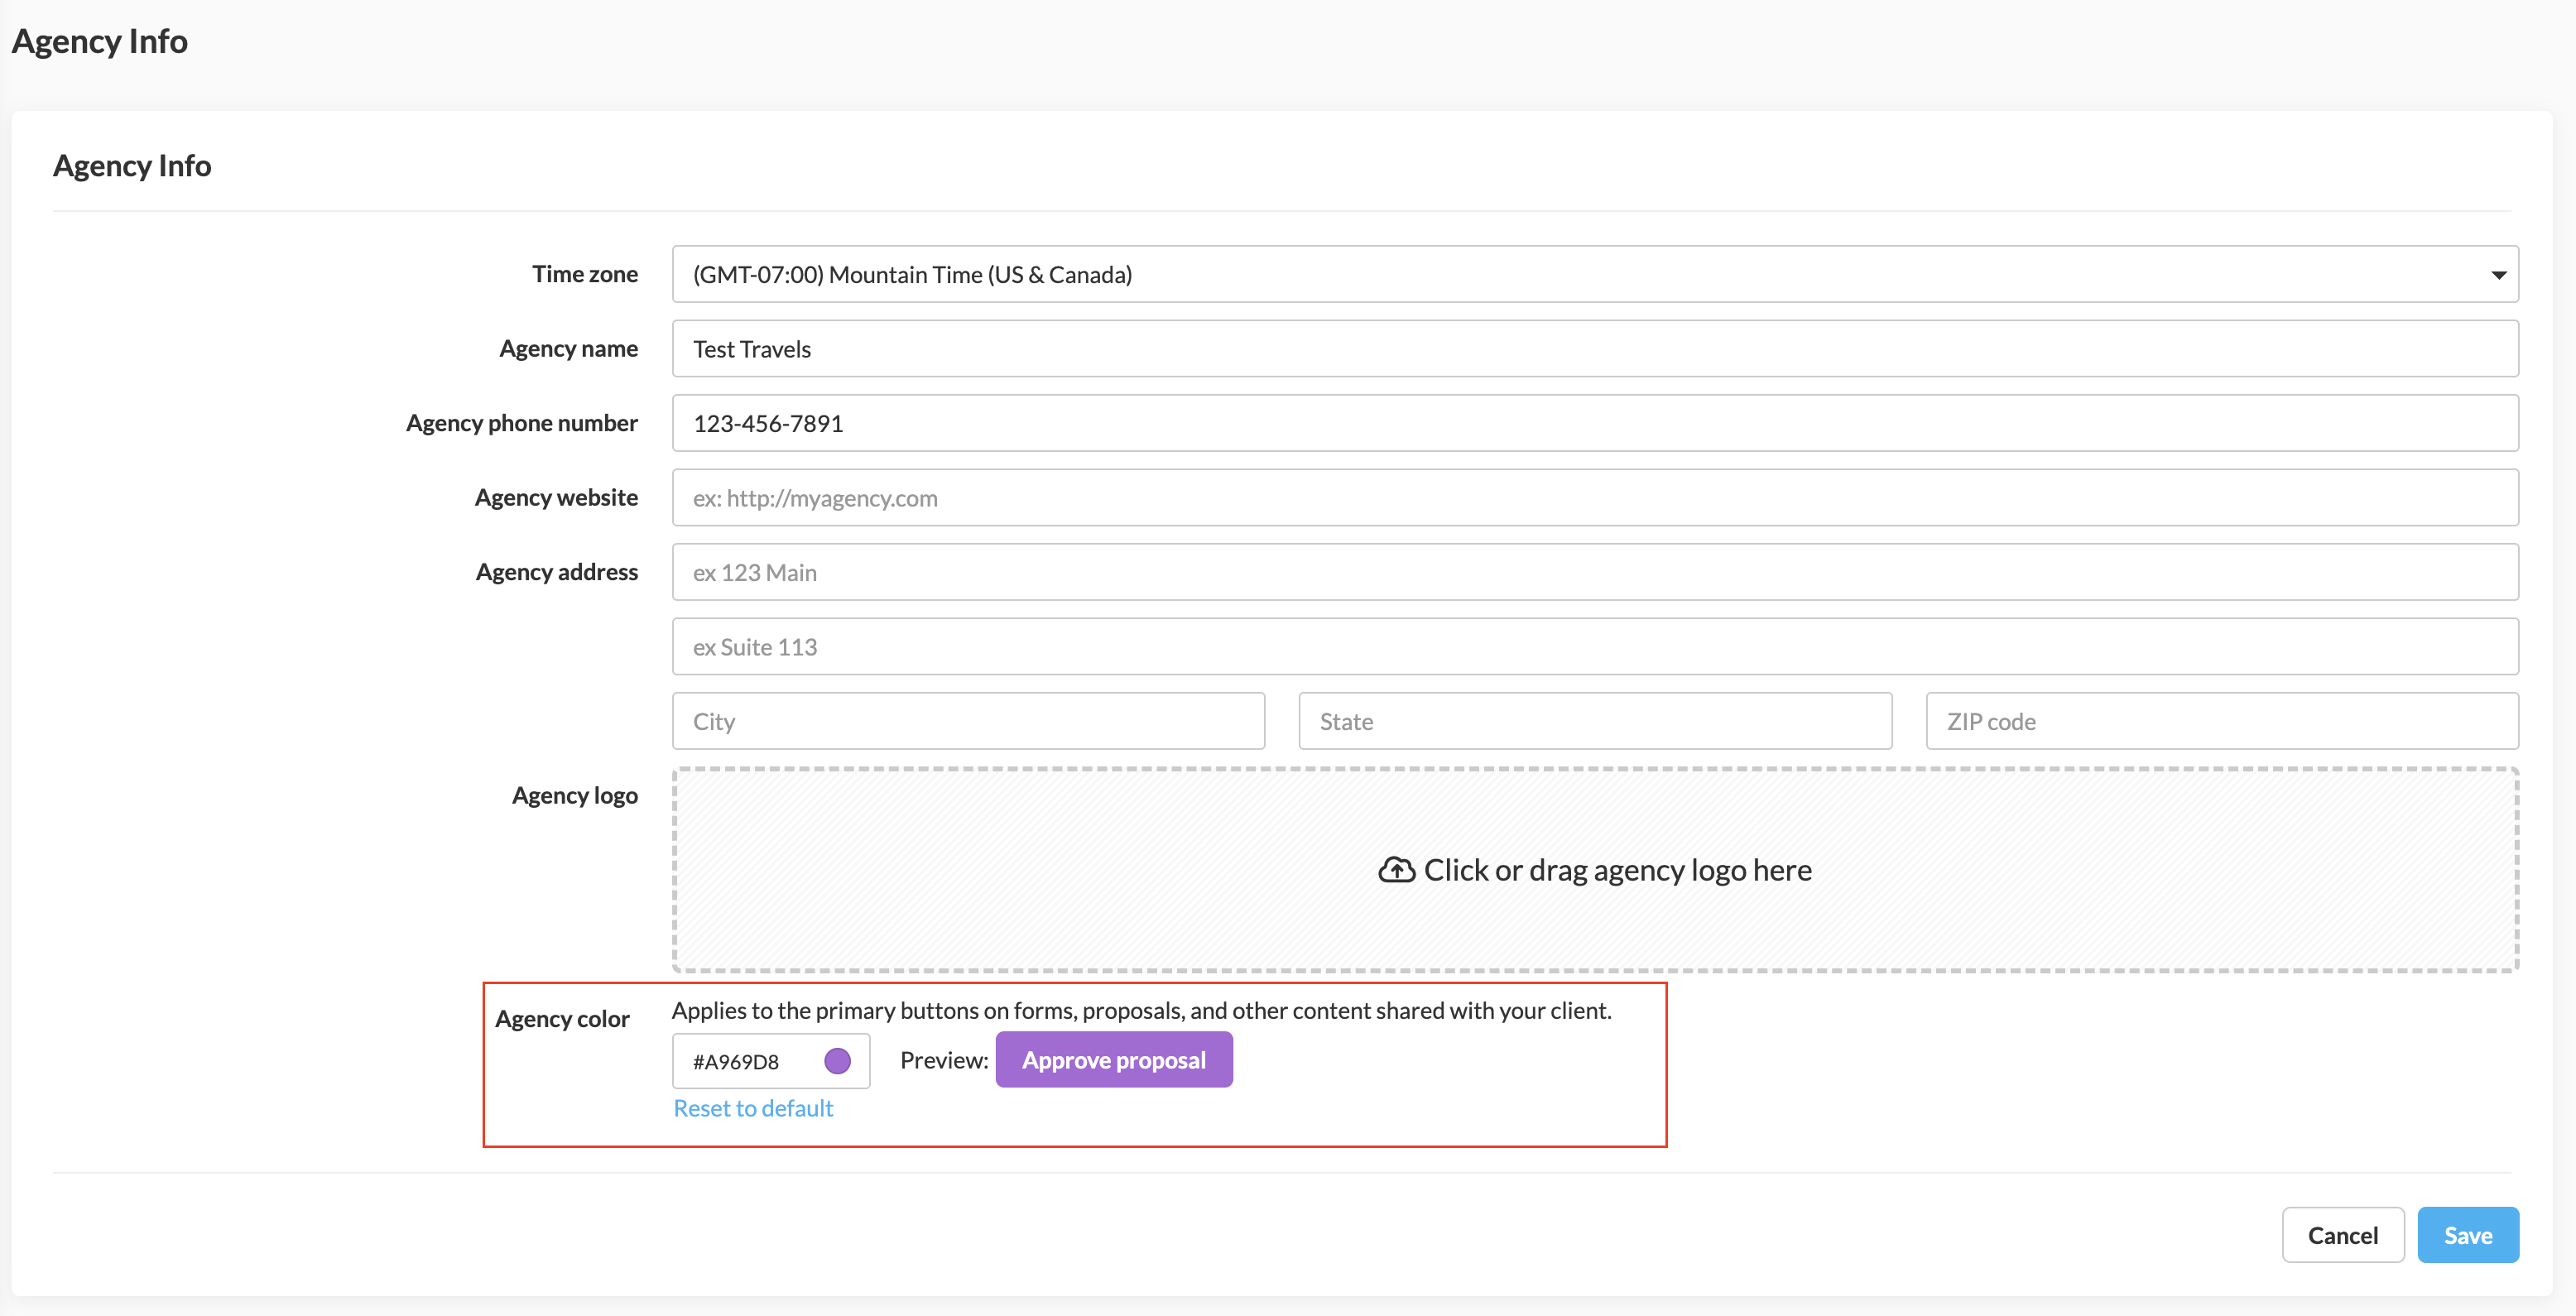Click the ZIP code input field
The width and height of the screenshot is (2576, 1316).
(x=2222, y=721)
